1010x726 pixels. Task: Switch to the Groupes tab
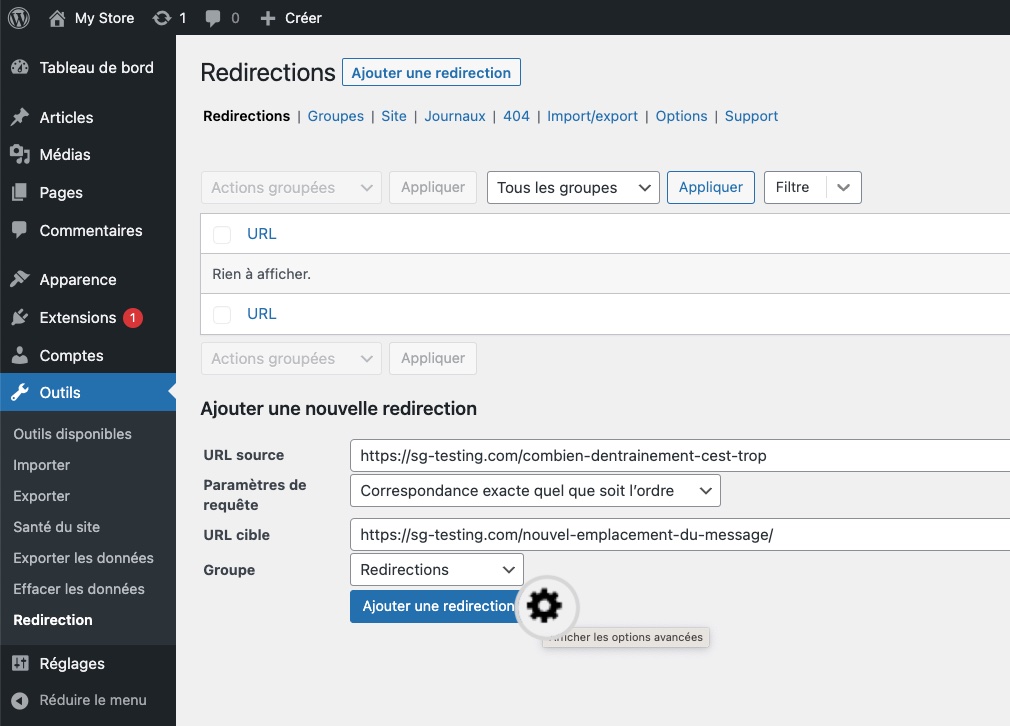[336, 116]
